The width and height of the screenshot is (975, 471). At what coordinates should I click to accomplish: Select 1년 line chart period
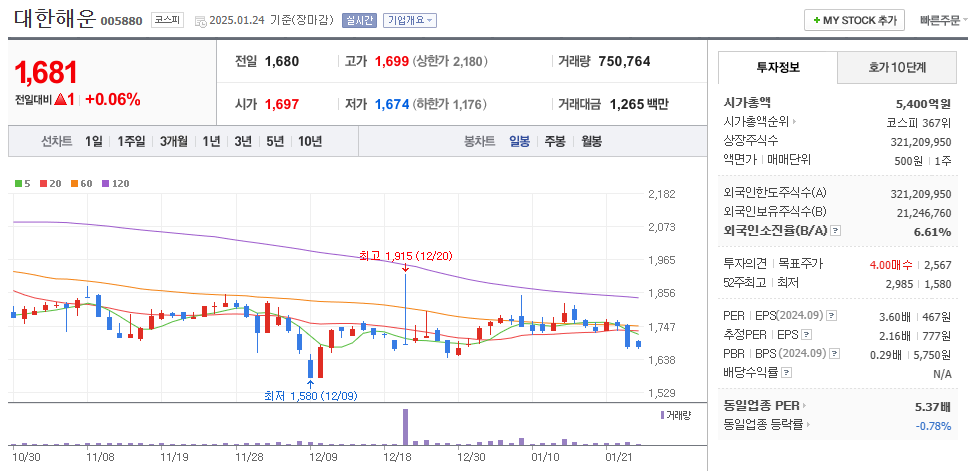211,141
